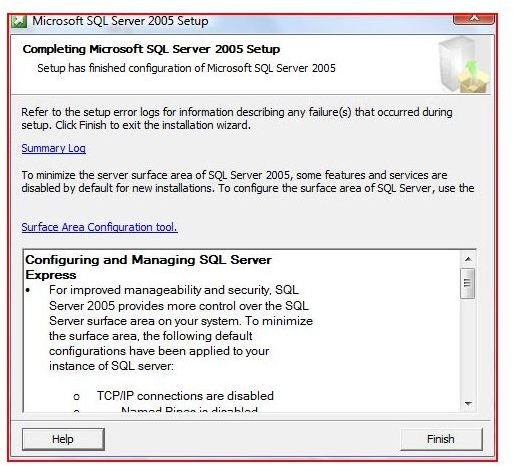Click the setup icon in title bar
514x466 pixels.
coord(19,22)
